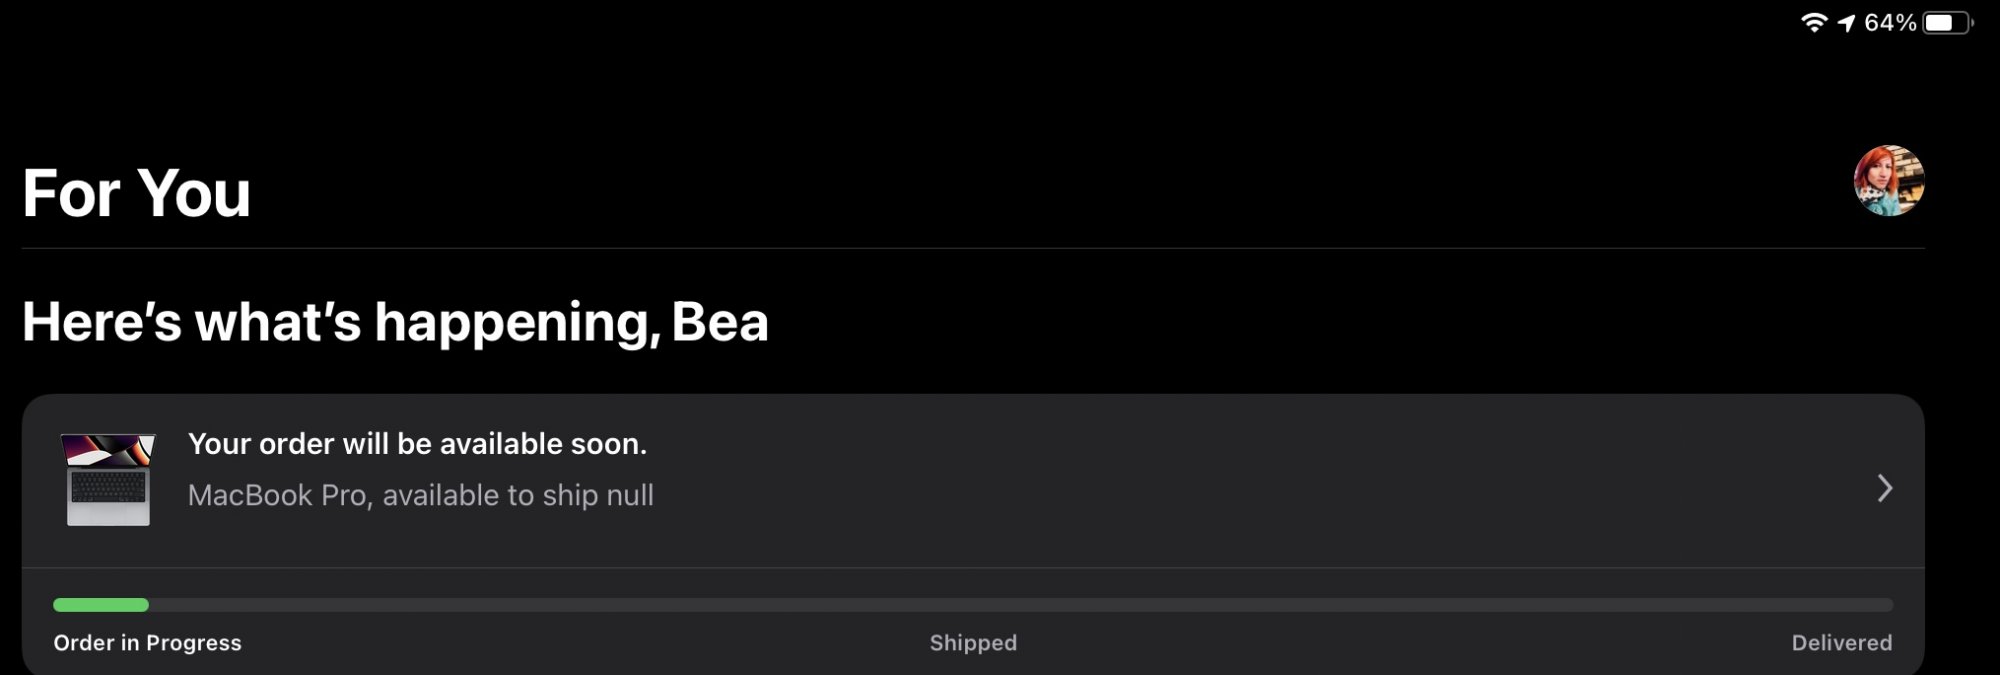Viewport: 2000px width, 675px height.
Task: Tap the "Here's what's happening" greeting
Action: (340, 322)
